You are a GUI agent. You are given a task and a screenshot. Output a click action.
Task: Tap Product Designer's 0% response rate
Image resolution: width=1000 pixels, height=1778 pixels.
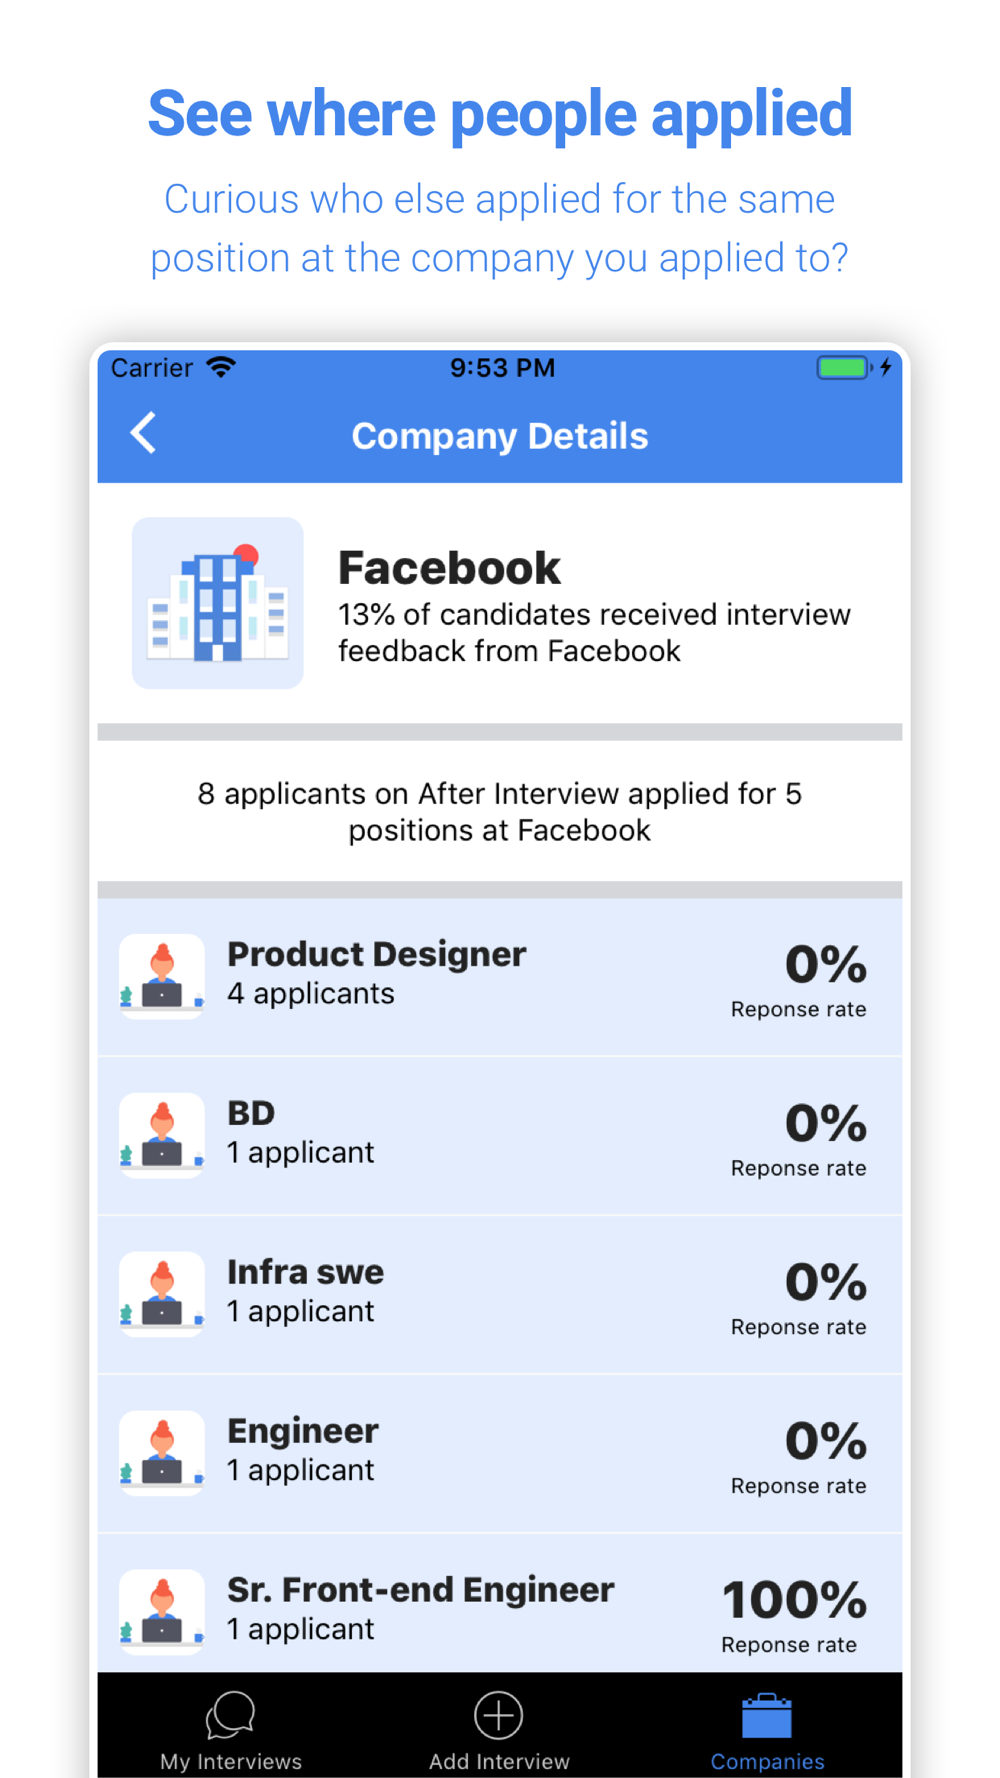(825, 965)
